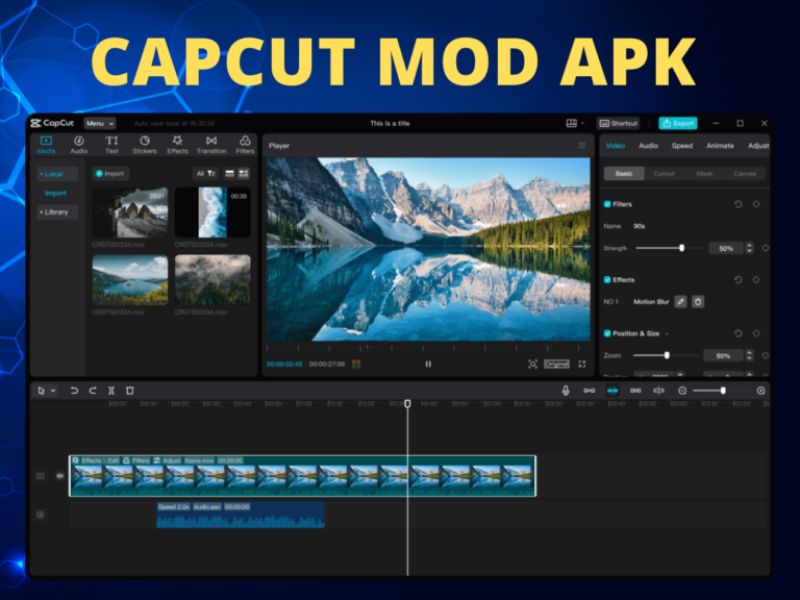This screenshot has height=600, width=800.
Task: Enter fullscreen player view
Action: coord(582,364)
